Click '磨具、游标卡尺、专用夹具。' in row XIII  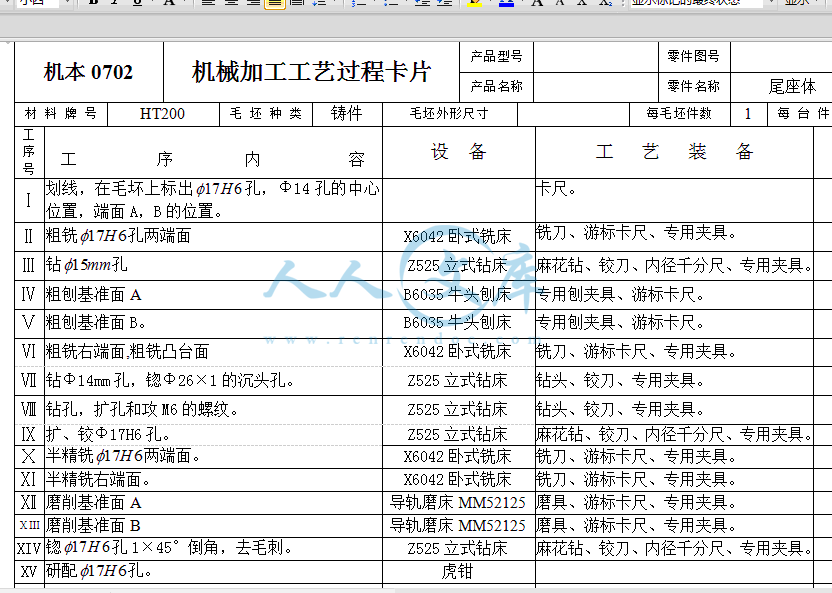click(636, 526)
